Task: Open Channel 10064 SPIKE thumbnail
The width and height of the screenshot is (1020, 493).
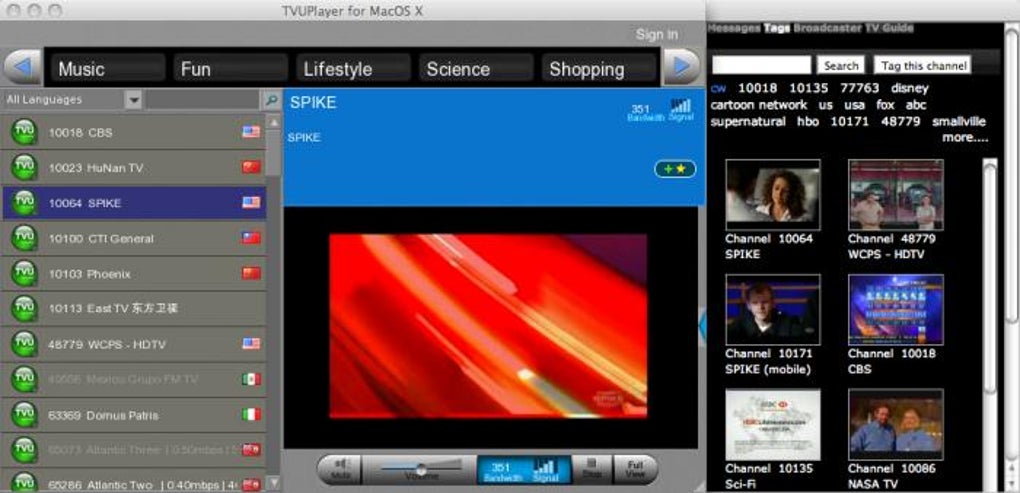Action: (773, 194)
